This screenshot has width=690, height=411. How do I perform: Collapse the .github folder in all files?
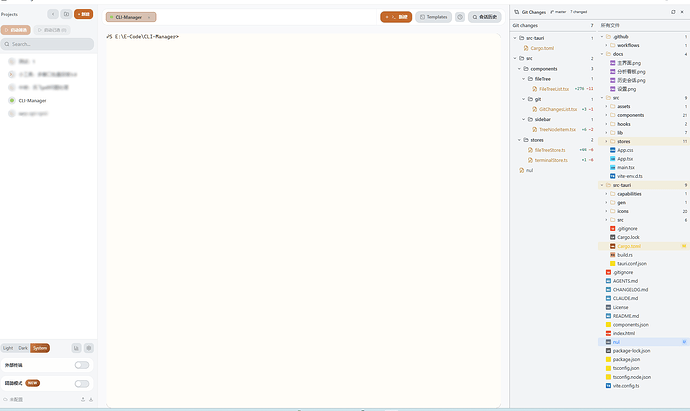602,37
